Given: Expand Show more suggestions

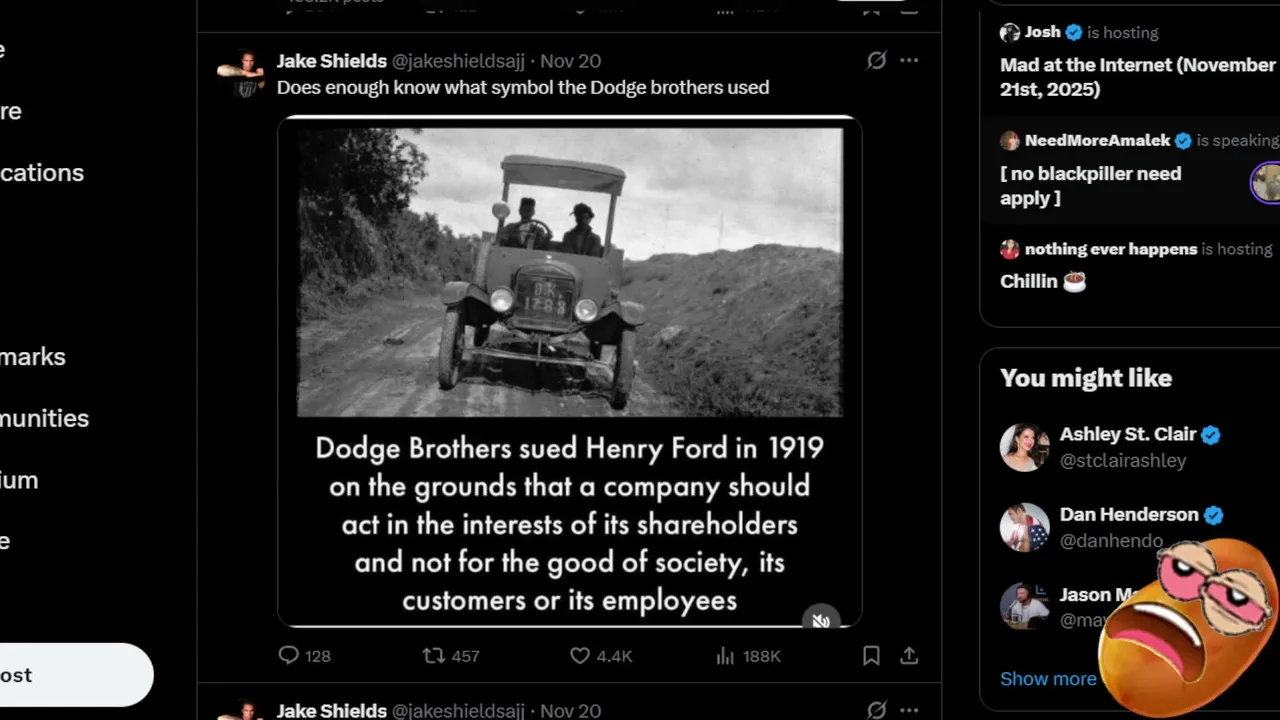Looking at the screenshot, I should 1048,679.
